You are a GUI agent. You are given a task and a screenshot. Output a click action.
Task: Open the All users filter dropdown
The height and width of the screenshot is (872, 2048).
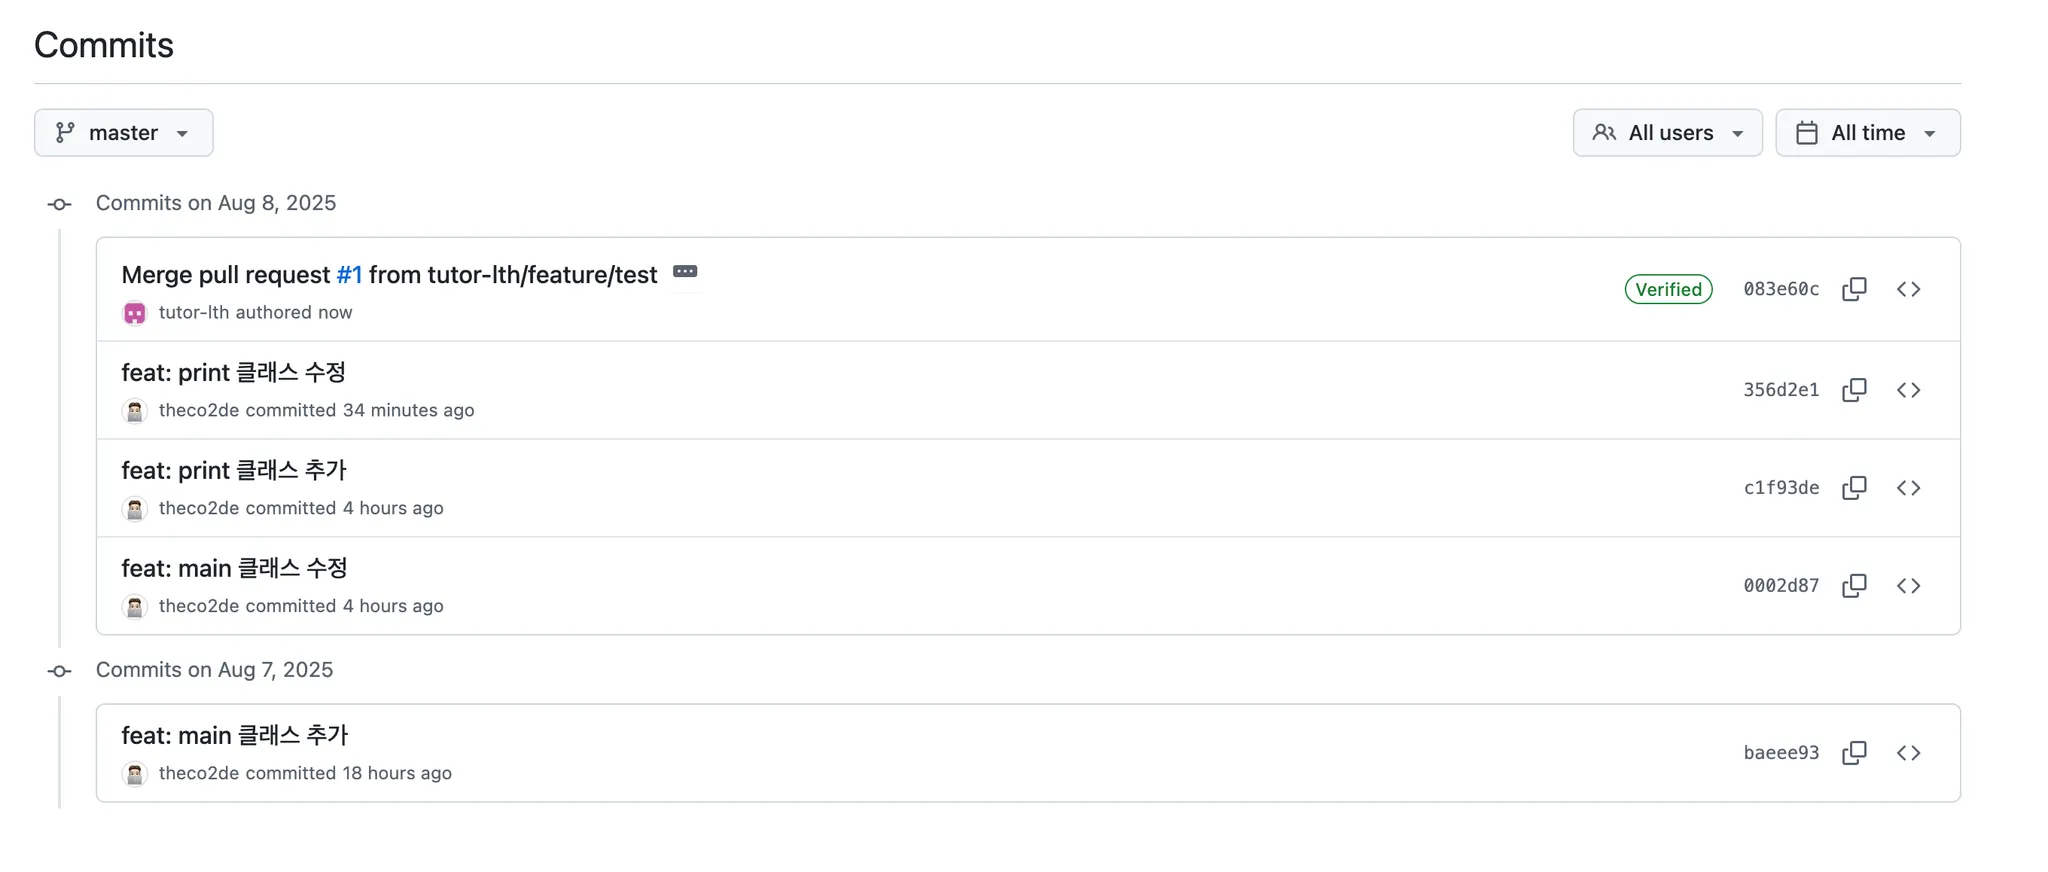pos(1667,133)
